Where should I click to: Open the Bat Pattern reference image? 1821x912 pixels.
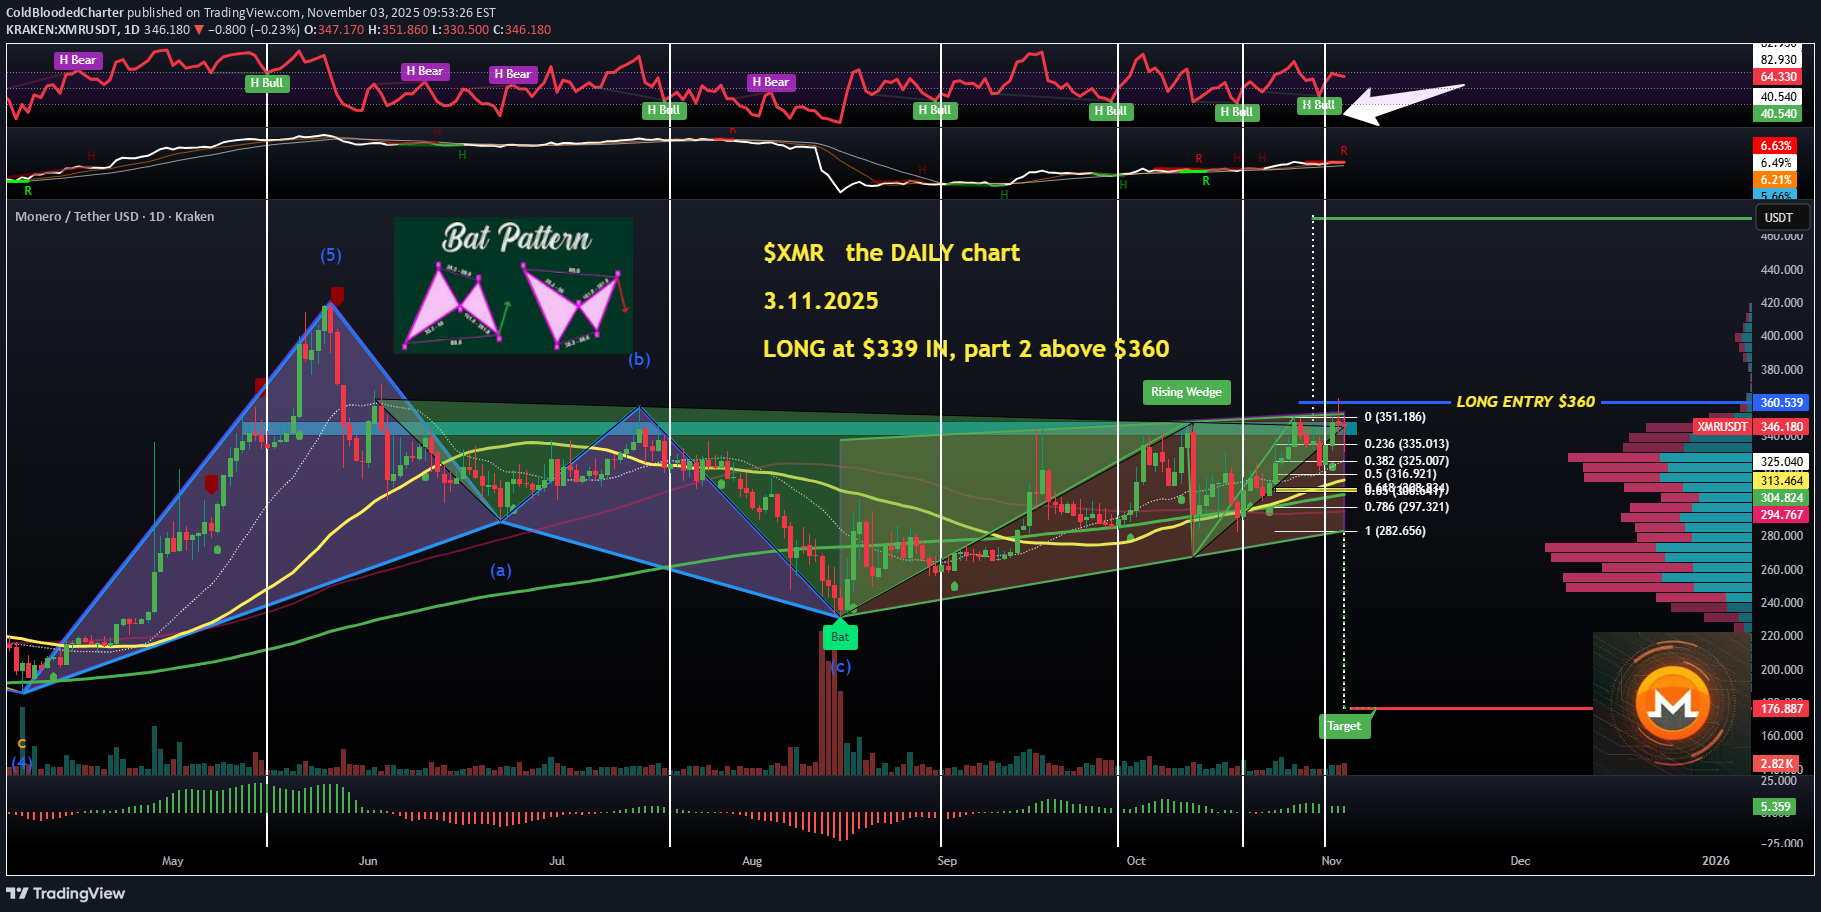(513, 285)
